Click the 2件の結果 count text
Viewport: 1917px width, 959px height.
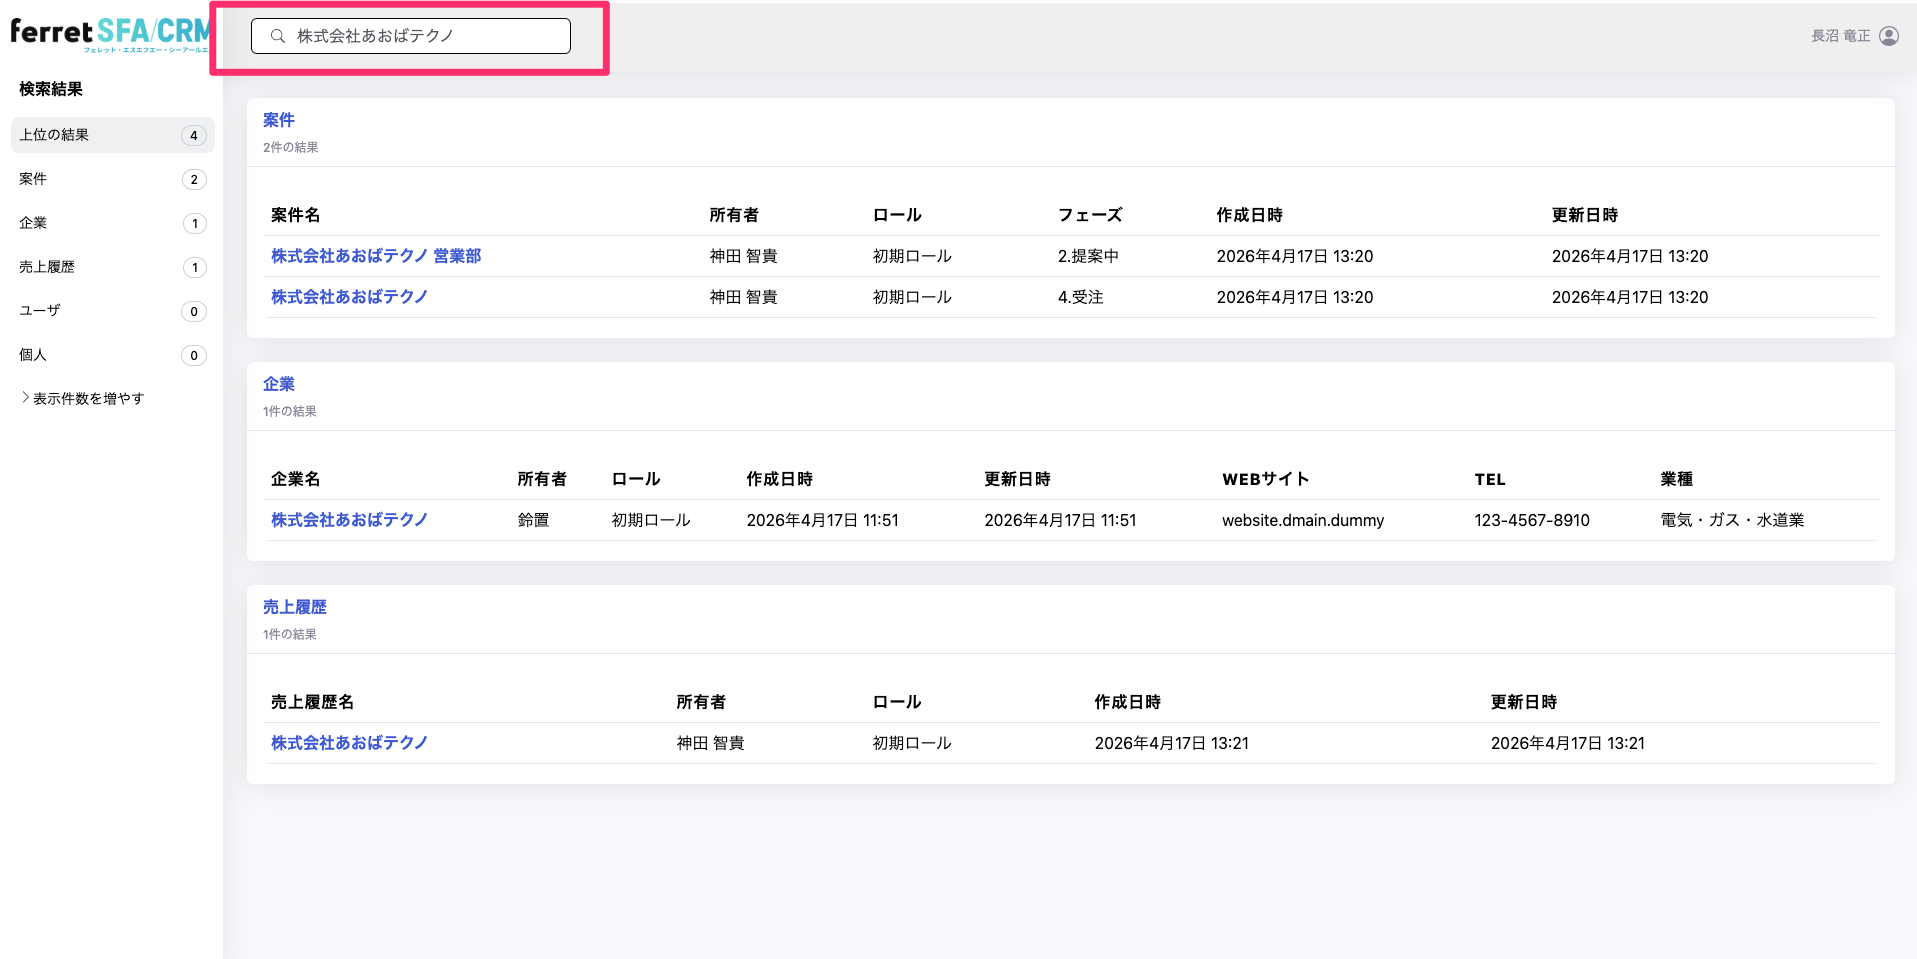tap(291, 147)
